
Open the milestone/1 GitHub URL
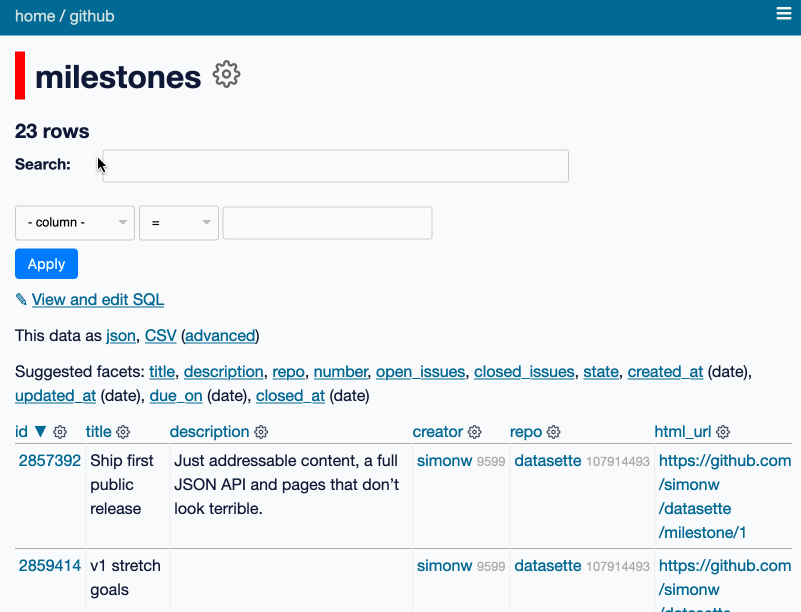tap(724, 497)
